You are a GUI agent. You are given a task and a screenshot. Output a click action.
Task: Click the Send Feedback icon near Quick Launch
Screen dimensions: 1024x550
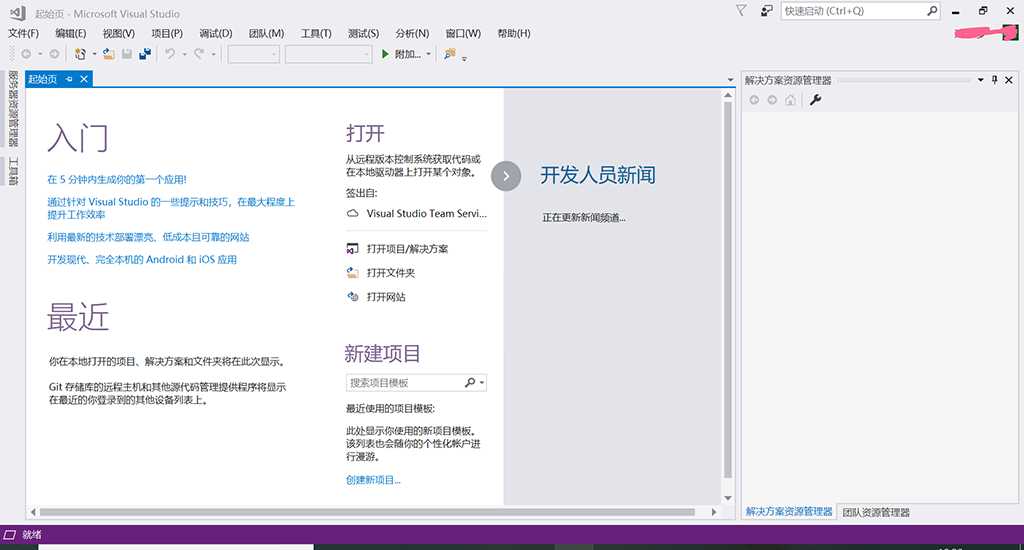coord(767,10)
